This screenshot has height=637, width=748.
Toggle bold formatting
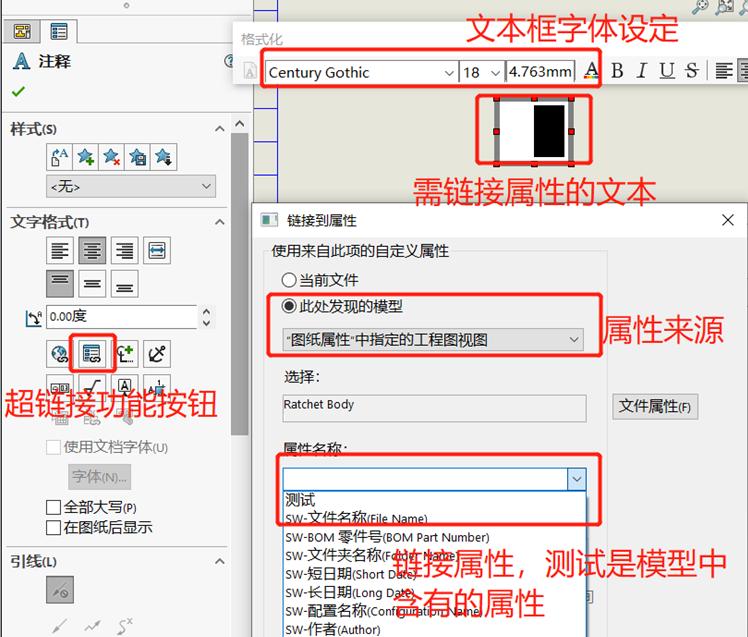(617, 71)
